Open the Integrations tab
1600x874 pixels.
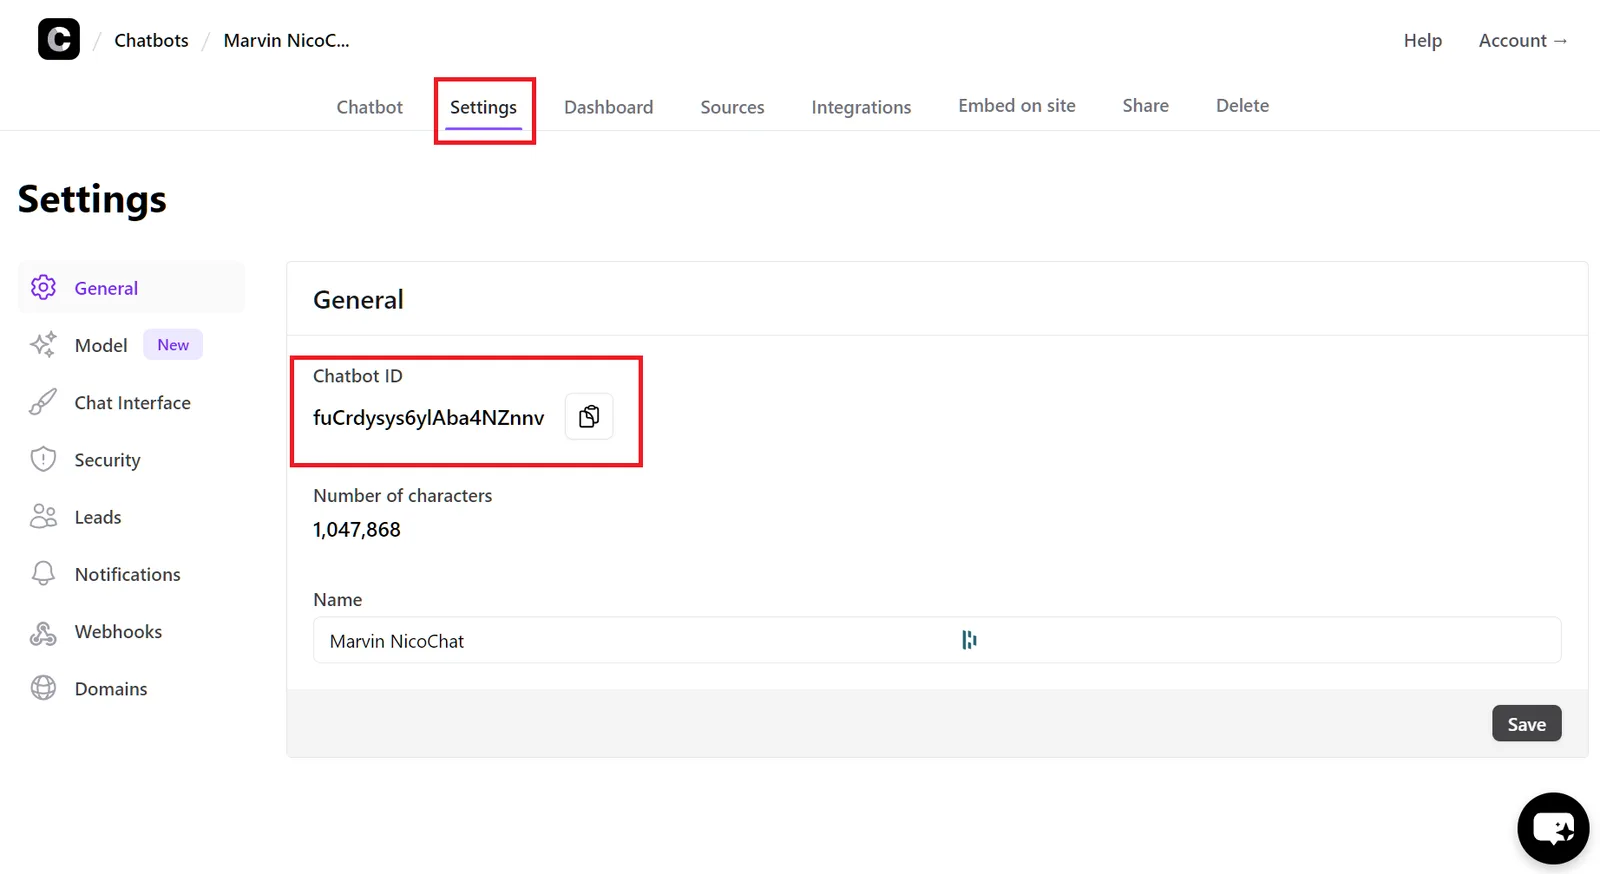click(x=861, y=107)
